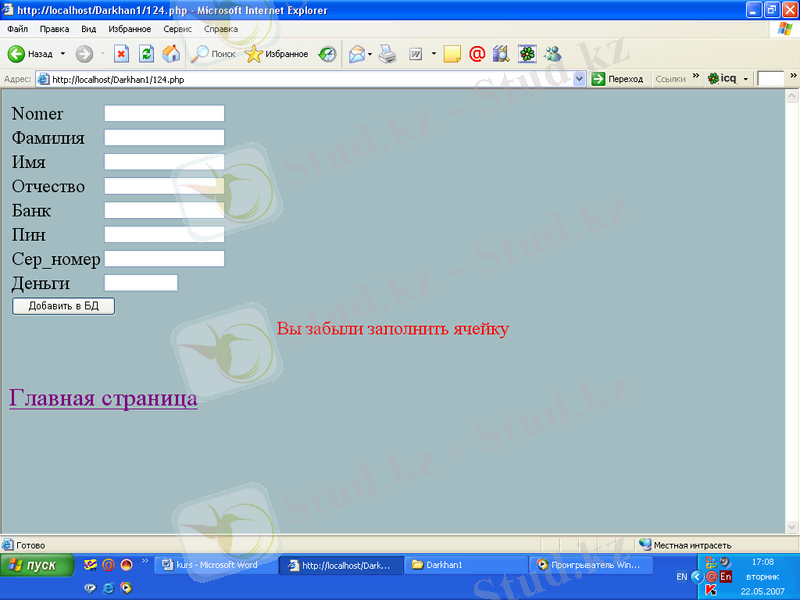Open Favorites (Избранное) star icon
The image size is (800, 600).
tap(254, 54)
